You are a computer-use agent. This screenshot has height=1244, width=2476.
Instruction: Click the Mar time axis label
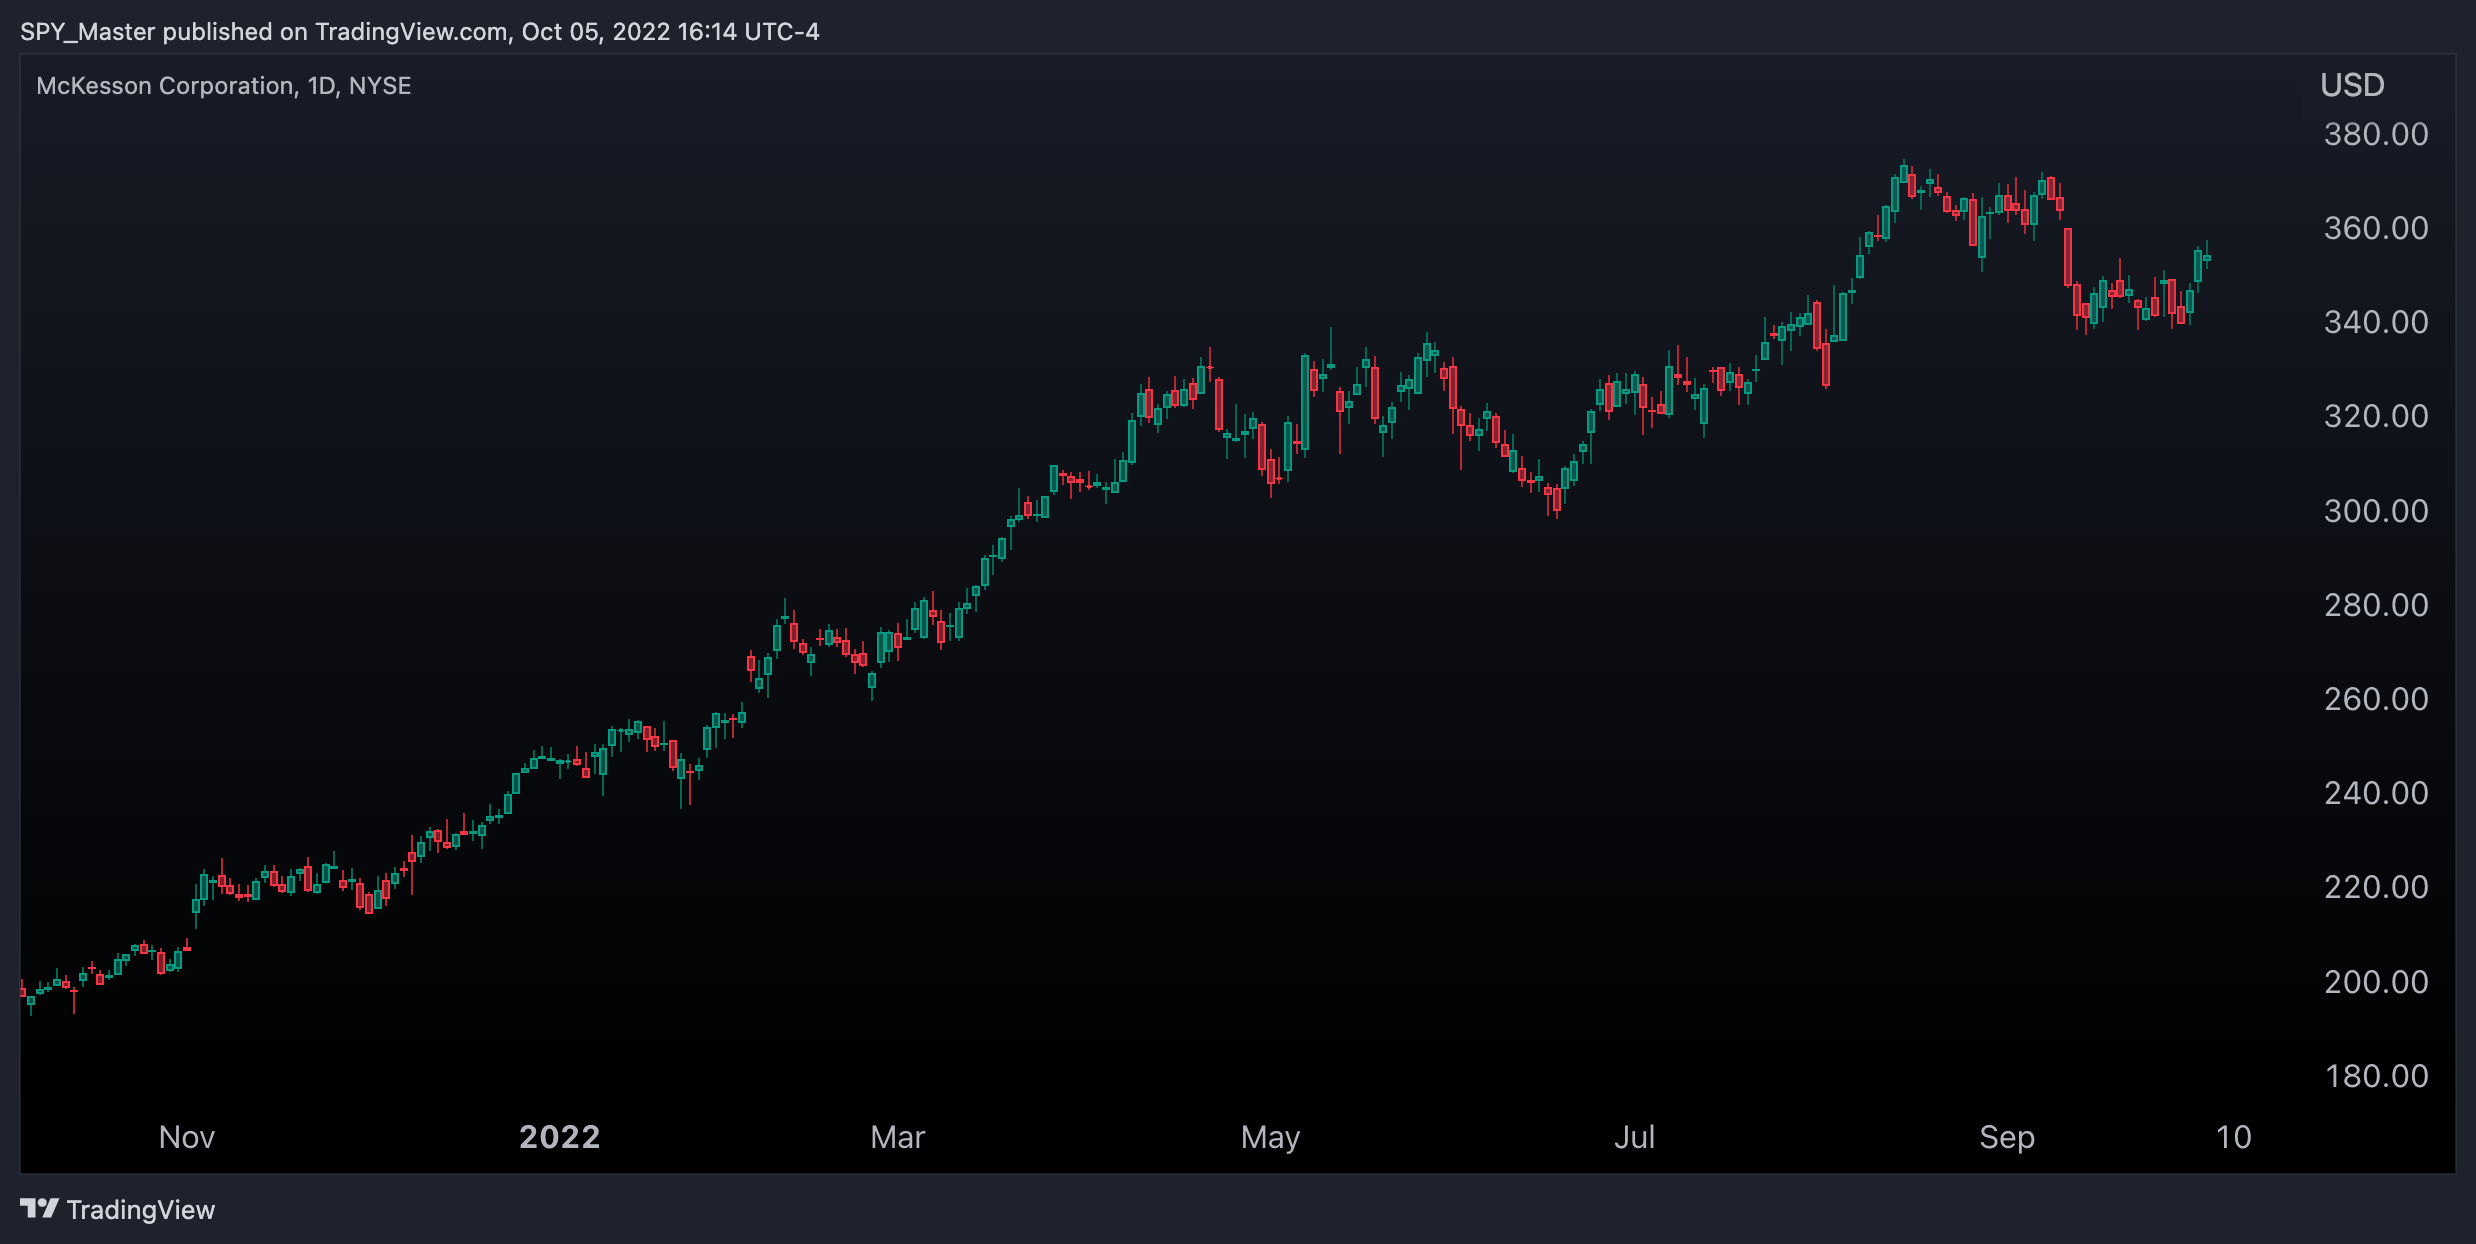tap(898, 1137)
